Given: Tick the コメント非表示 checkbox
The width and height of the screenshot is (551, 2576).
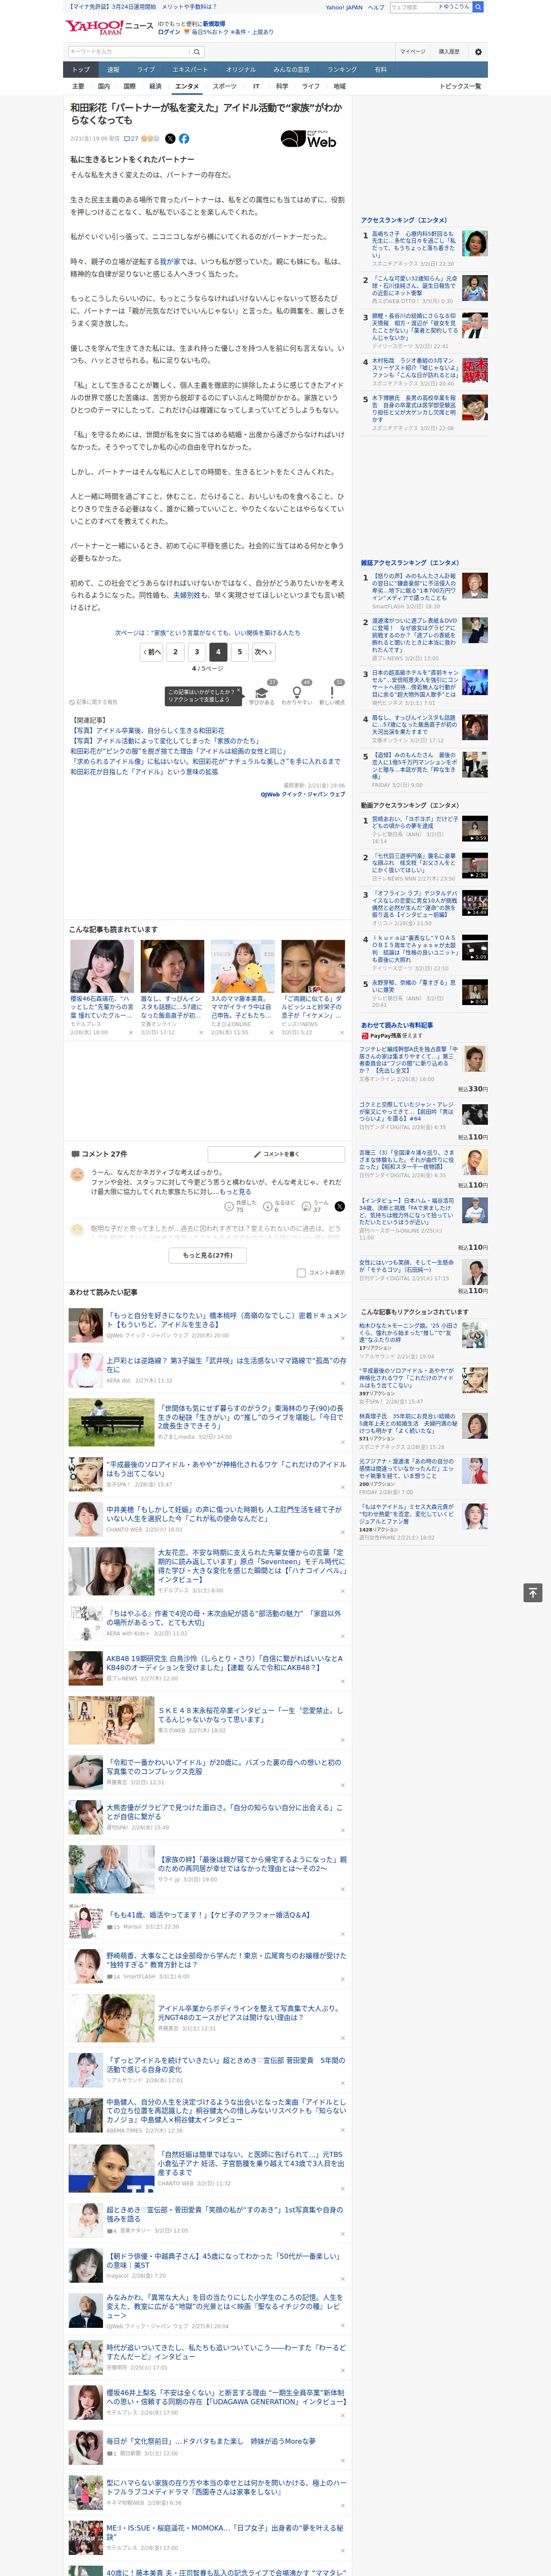Looking at the screenshot, I should [x=301, y=1273].
